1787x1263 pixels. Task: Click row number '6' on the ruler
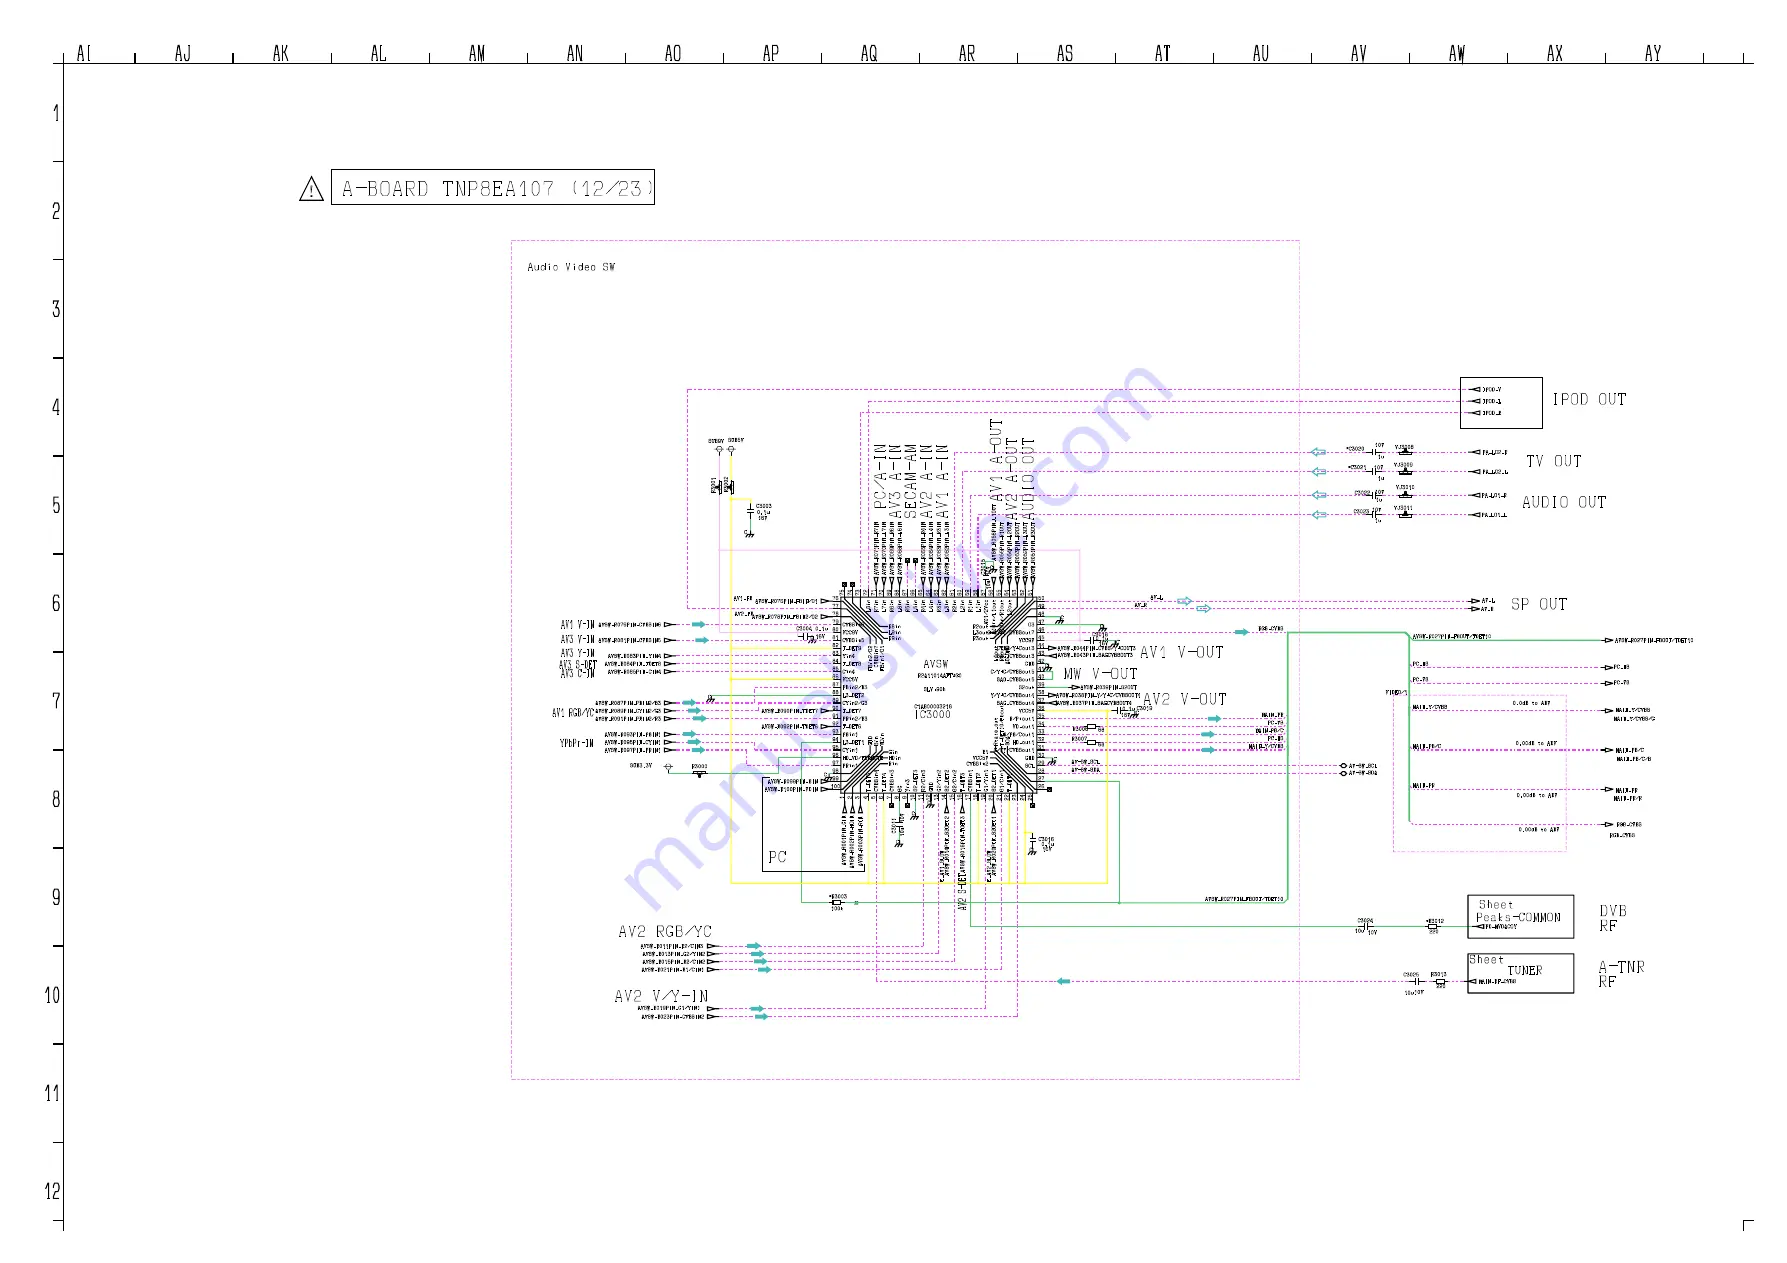pyautogui.click(x=56, y=603)
